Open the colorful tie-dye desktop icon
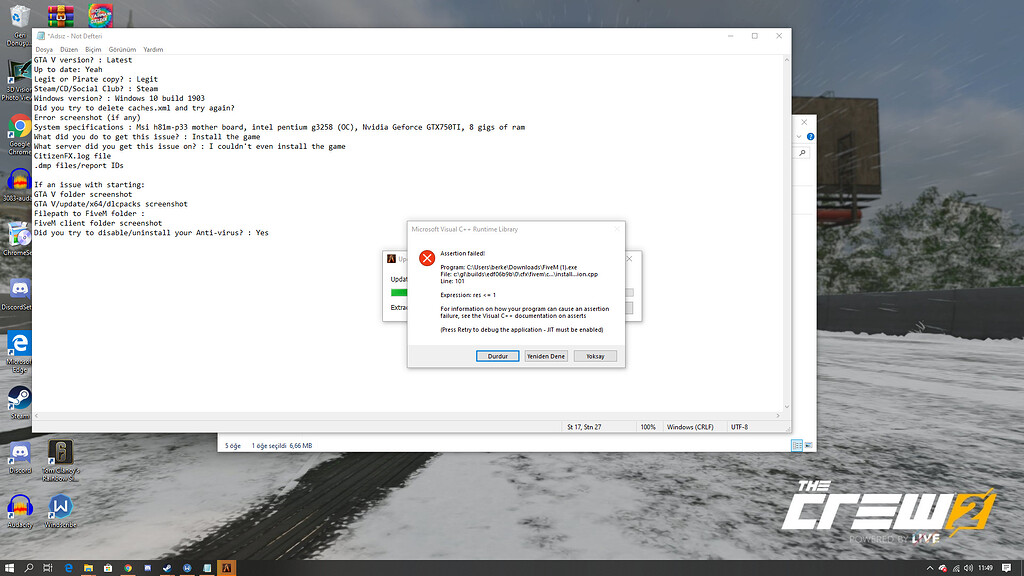 [x=101, y=15]
